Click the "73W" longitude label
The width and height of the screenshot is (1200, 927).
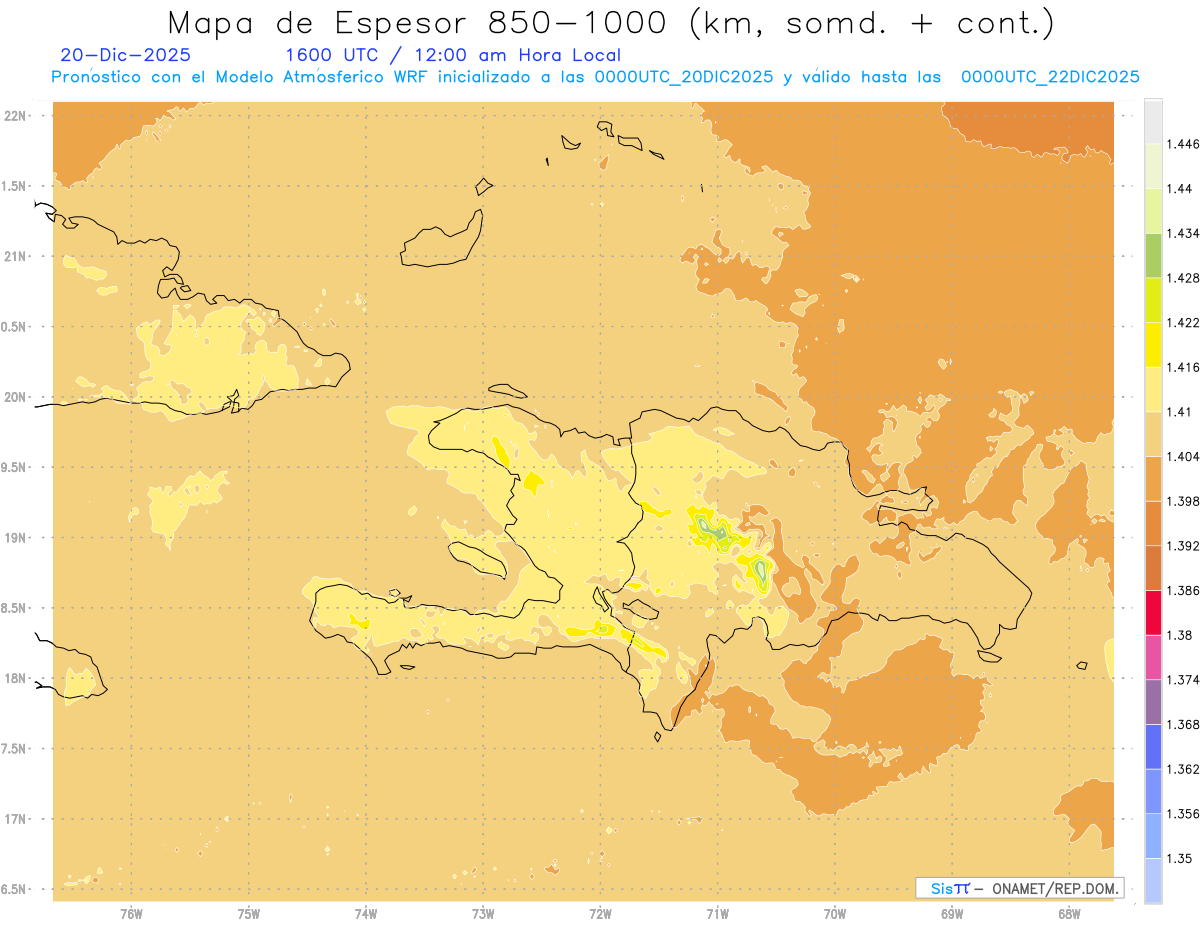coord(483,914)
